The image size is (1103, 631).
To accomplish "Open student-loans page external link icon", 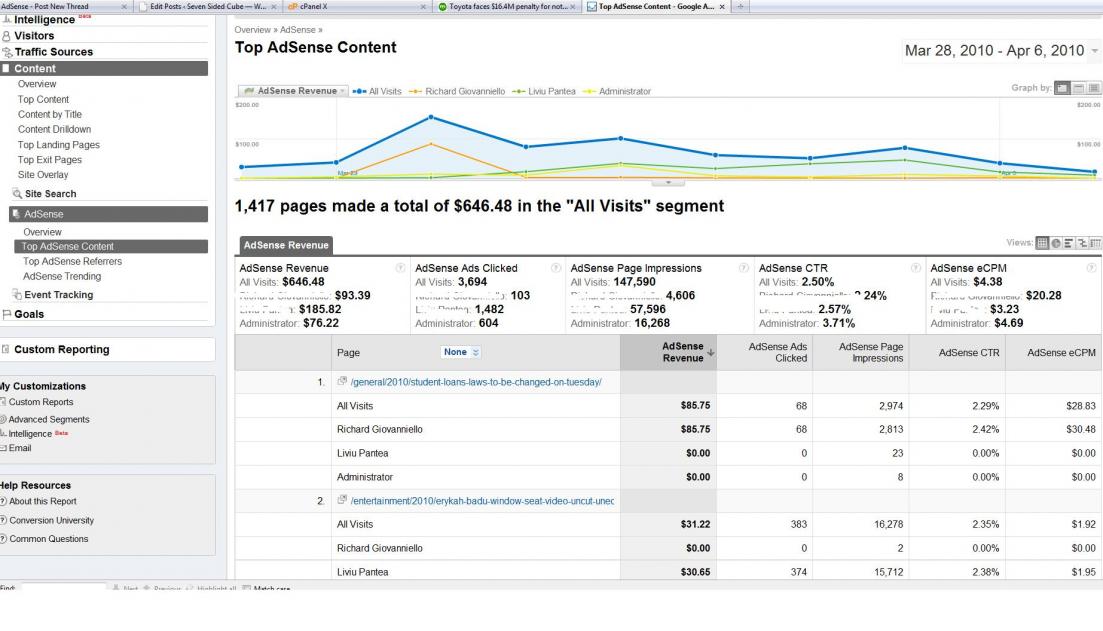I will pyautogui.click(x=342, y=381).
